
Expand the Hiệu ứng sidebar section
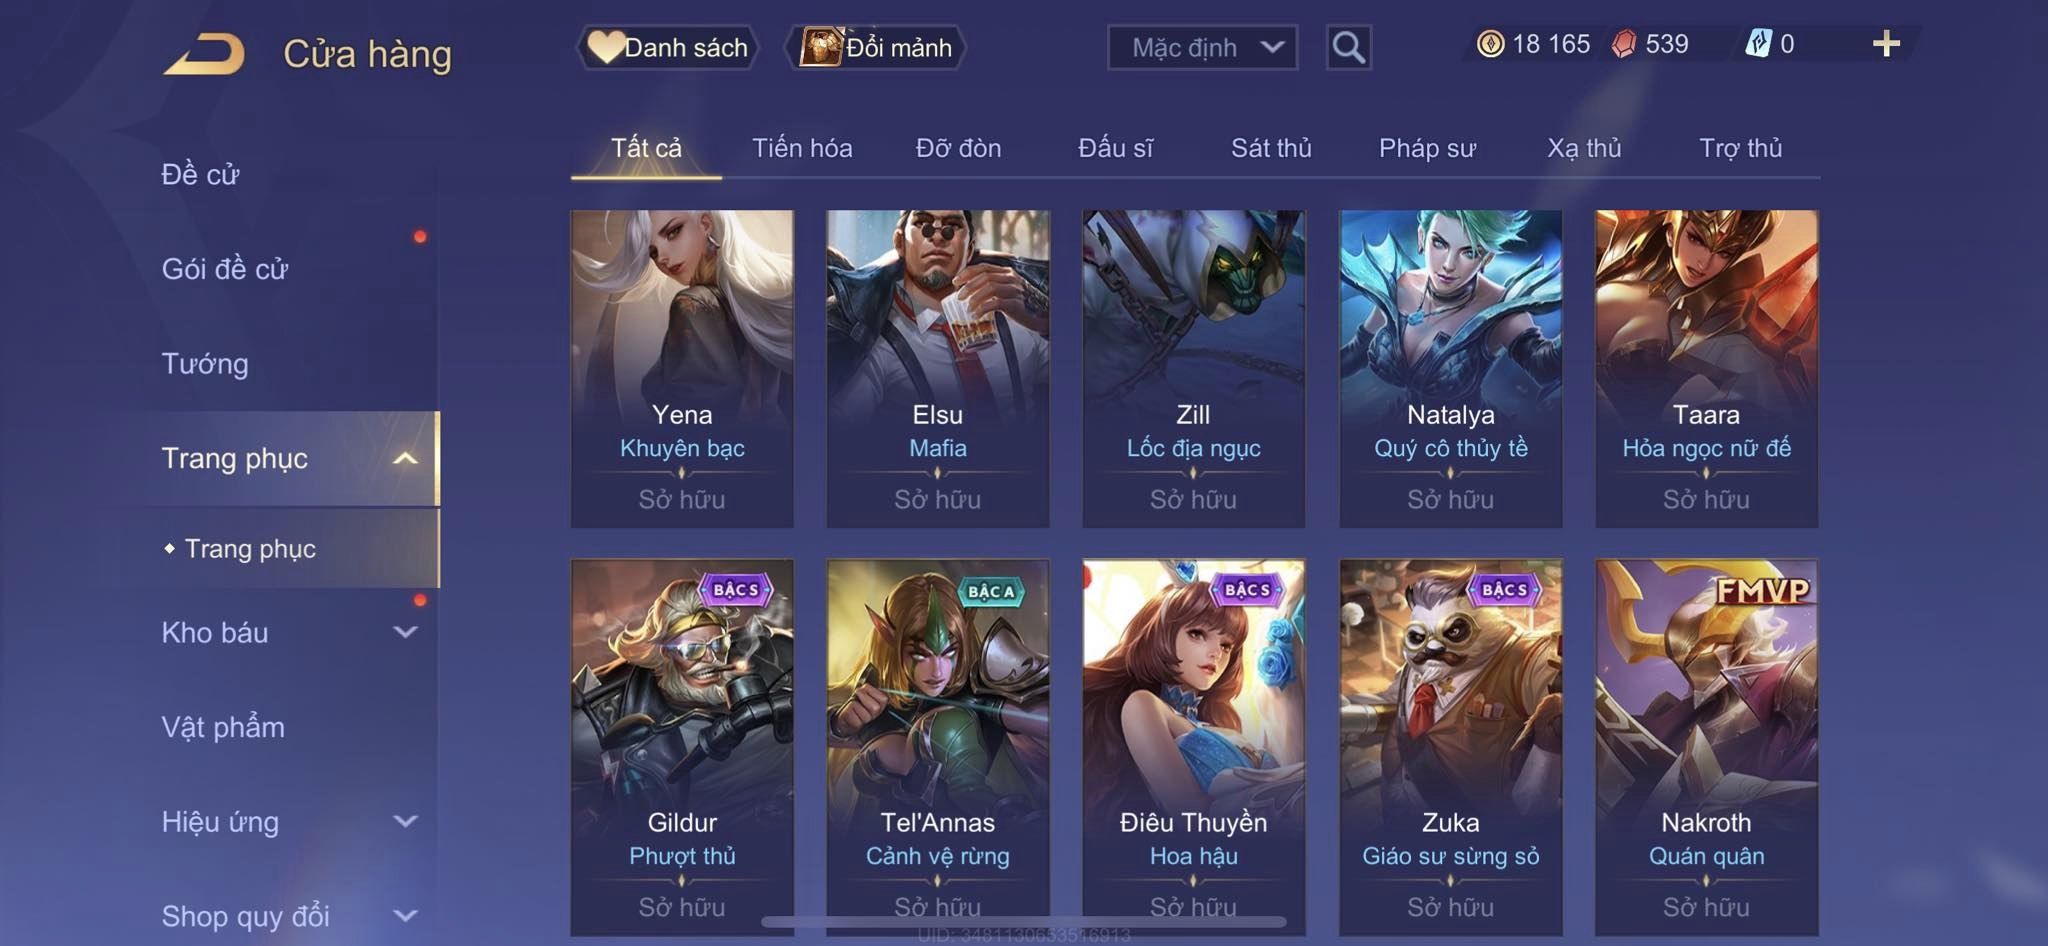point(405,821)
